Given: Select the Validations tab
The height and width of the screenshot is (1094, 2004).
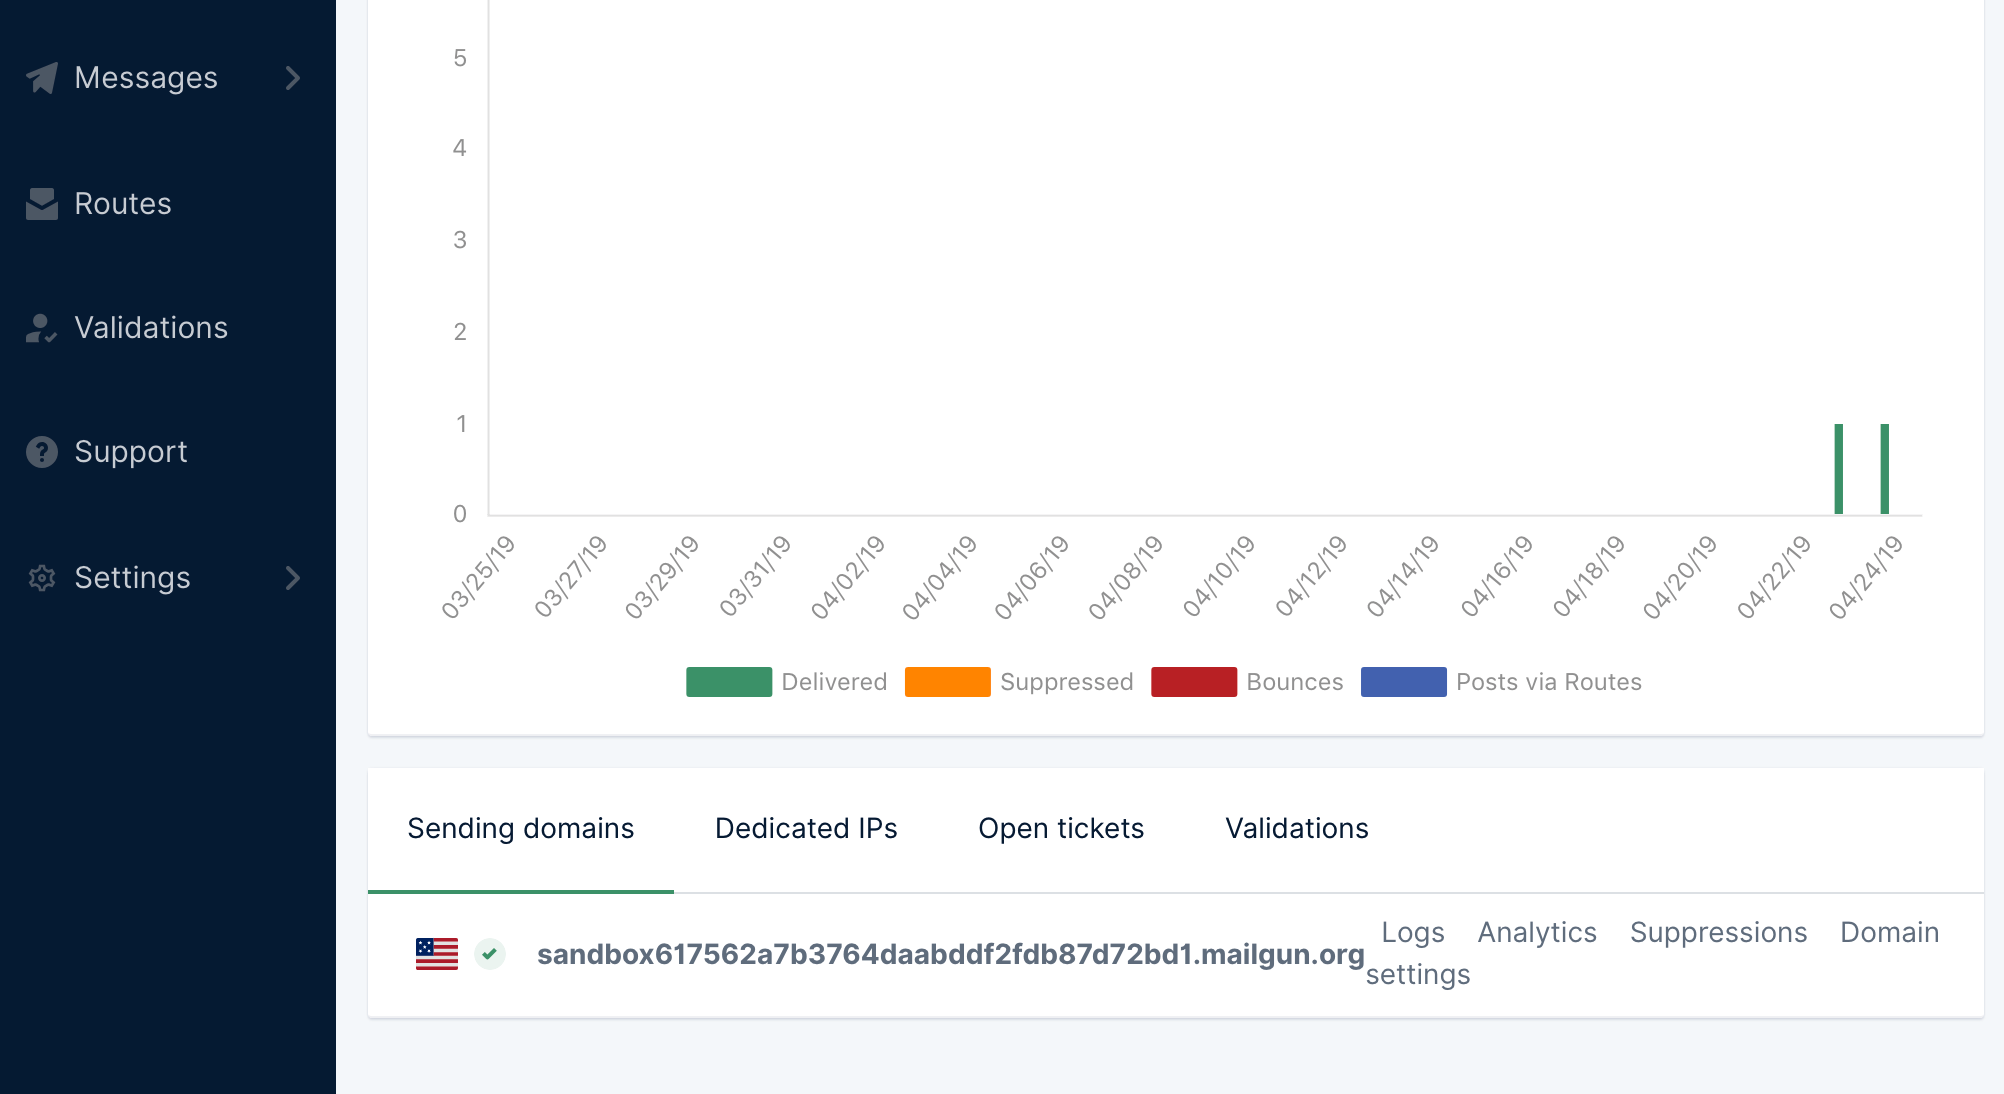Looking at the screenshot, I should click(1296, 829).
